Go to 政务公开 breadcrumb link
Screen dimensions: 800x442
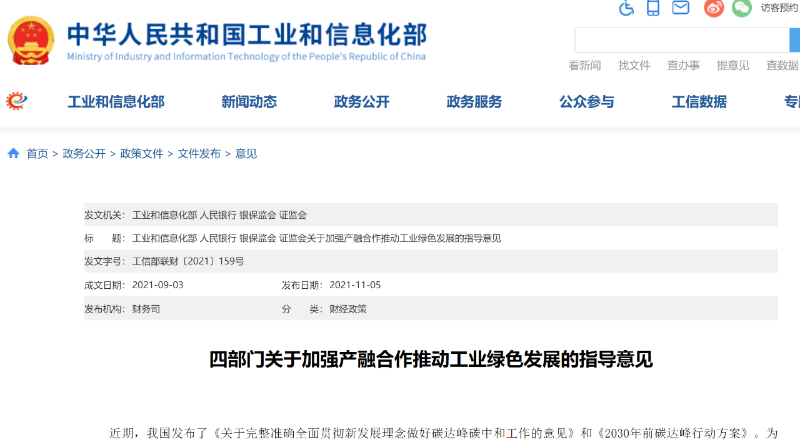[x=84, y=154]
